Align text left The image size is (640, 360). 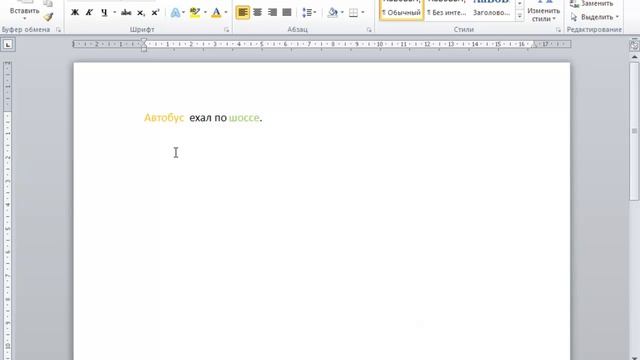(242, 13)
